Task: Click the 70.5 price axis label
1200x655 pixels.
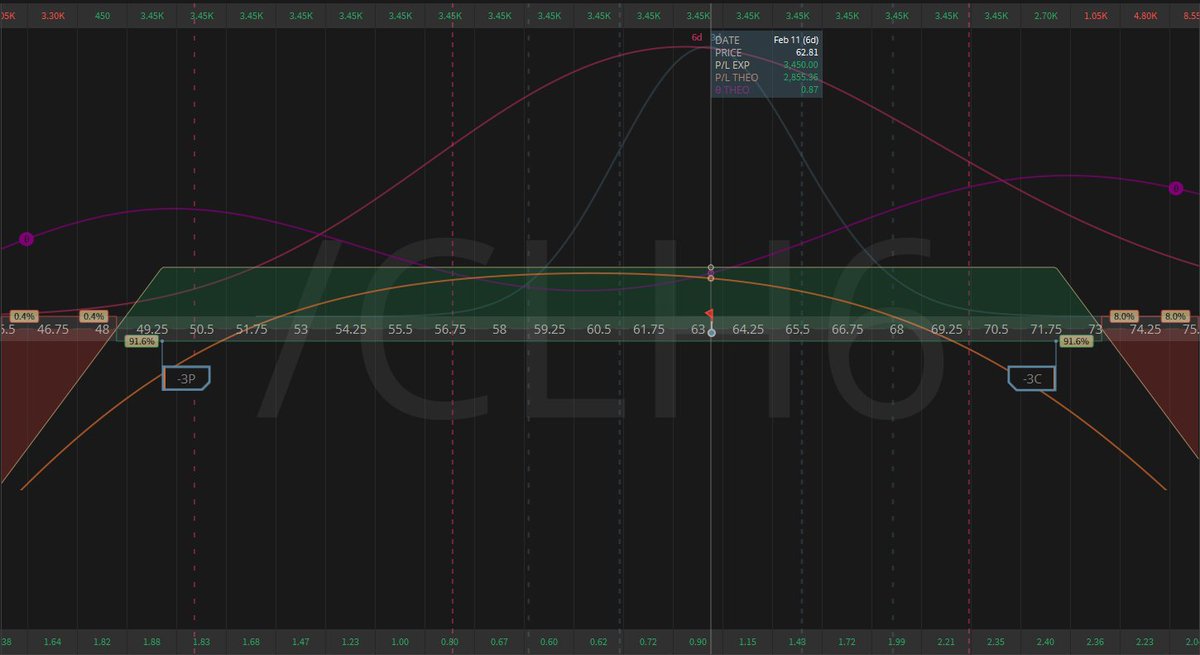Action: 996,328
